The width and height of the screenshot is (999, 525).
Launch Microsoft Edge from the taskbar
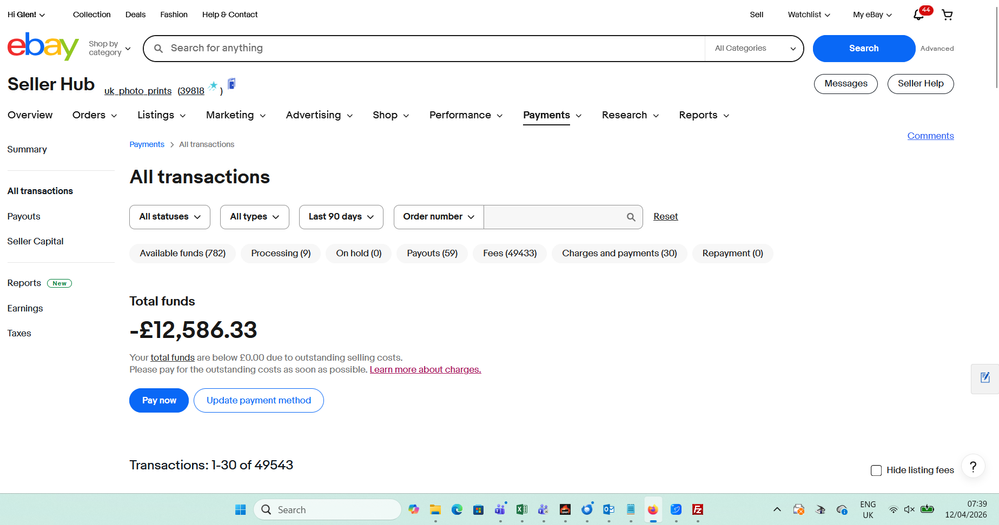457,510
